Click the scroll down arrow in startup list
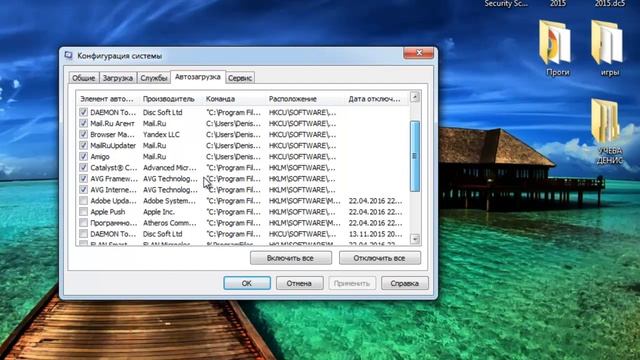The width and height of the screenshot is (640, 360). coord(415,239)
